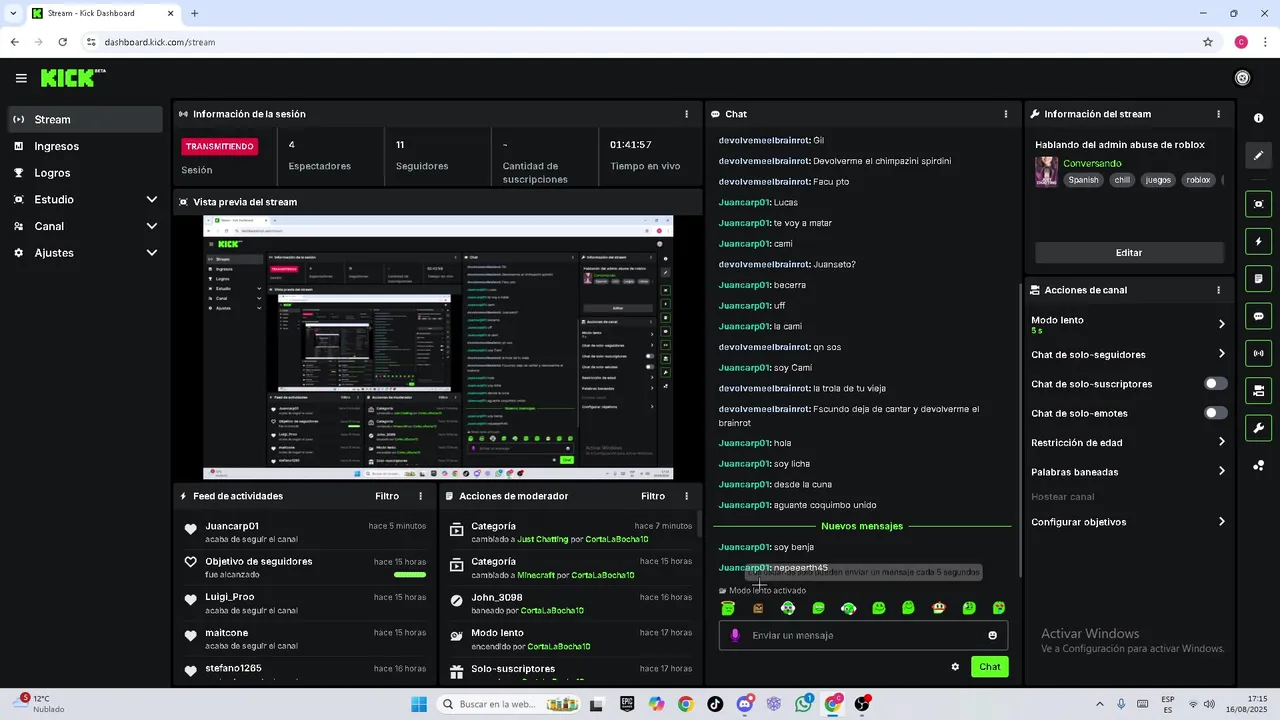Click the lightning bolt icon in right sidebar
Viewport: 1280px width, 720px height.
pyautogui.click(x=1258, y=242)
